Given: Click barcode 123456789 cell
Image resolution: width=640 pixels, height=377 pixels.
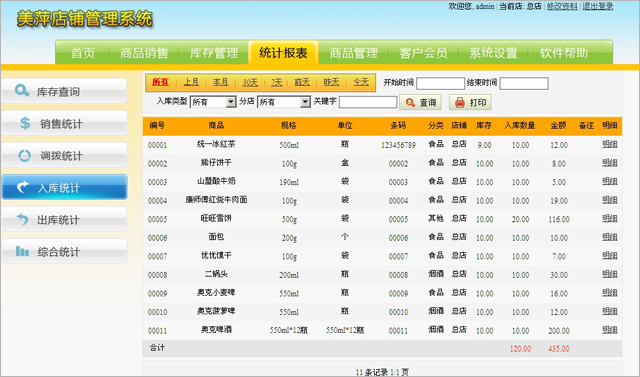Looking at the screenshot, I should coord(398,145).
